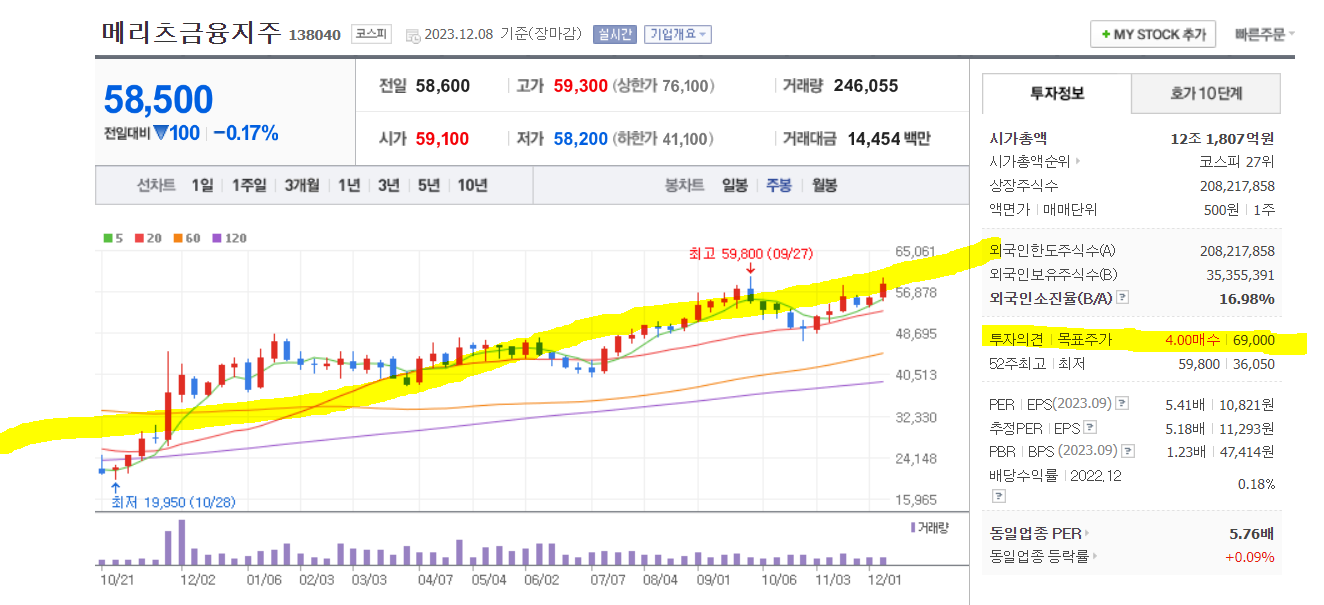
Task: Click the red 20-day moving average swatch
Action: 138,238
